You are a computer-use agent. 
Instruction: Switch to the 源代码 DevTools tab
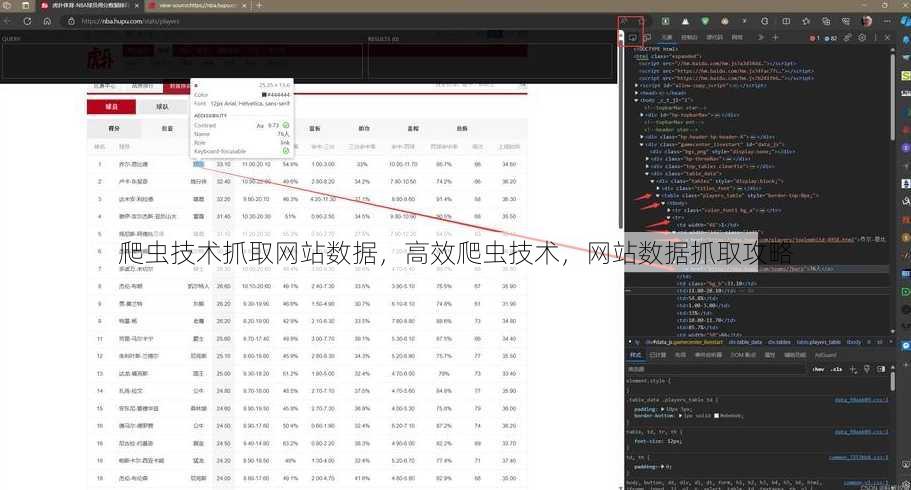click(715, 37)
